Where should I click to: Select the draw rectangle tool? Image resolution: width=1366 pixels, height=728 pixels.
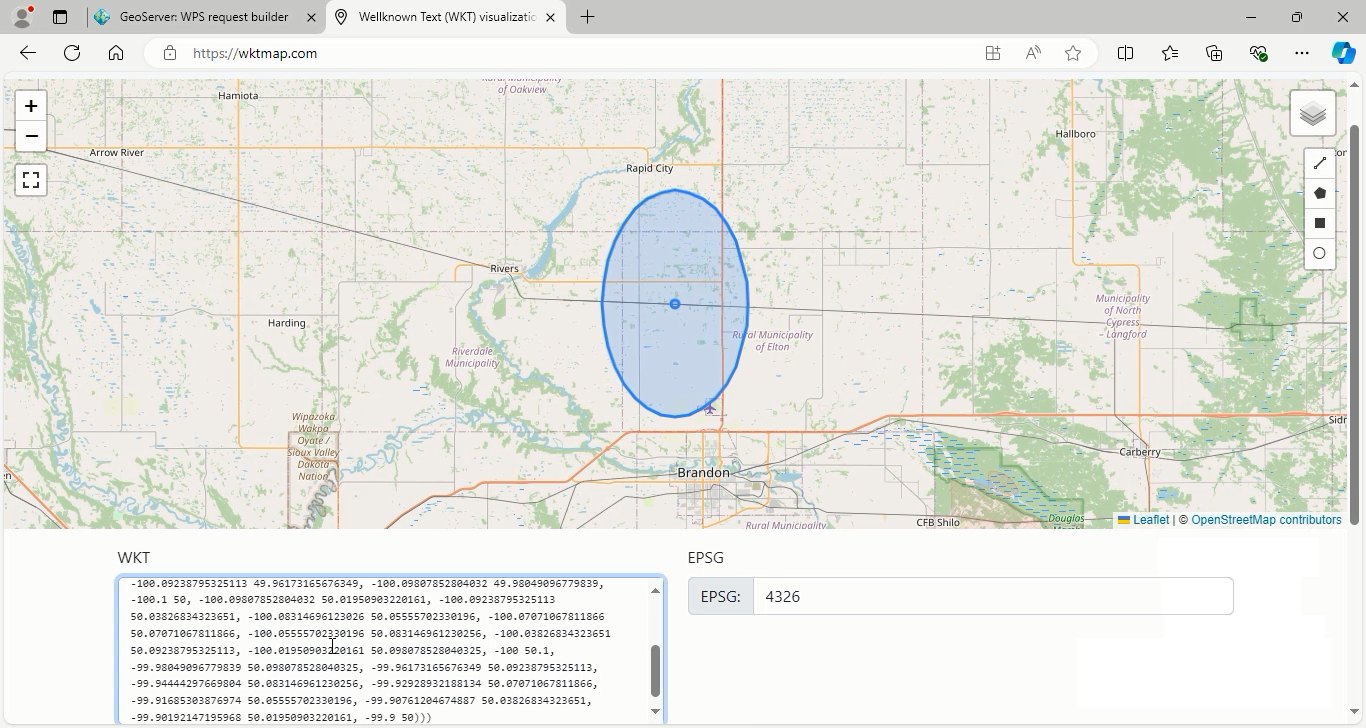click(1319, 223)
